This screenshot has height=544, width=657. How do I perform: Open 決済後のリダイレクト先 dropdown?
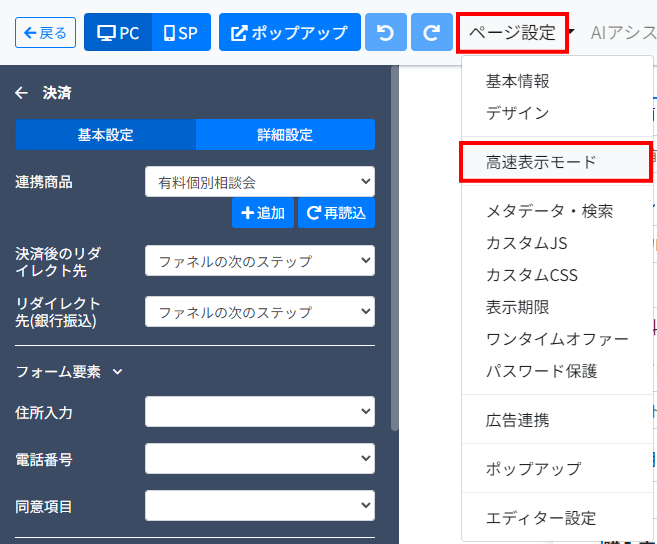(259, 261)
